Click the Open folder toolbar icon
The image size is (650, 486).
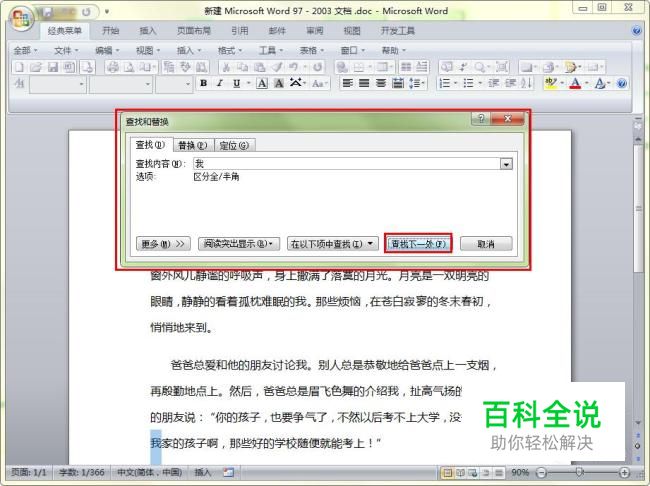(36, 67)
